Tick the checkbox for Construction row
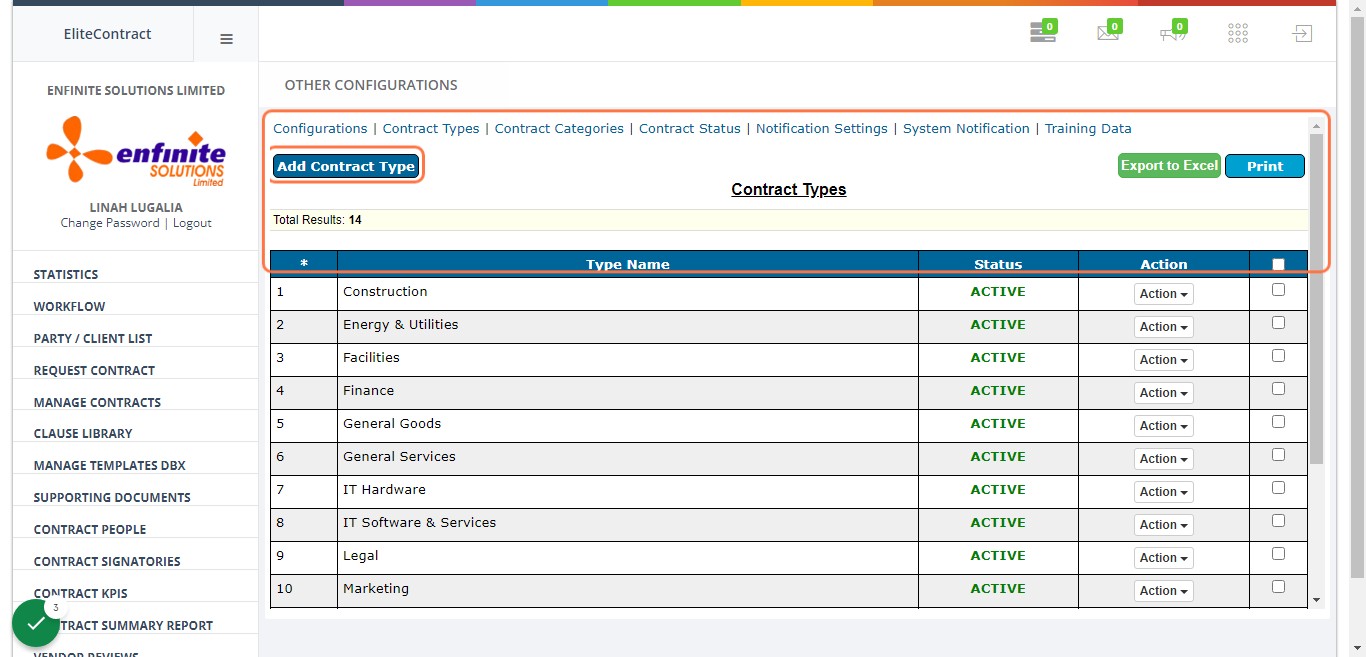The height and width of the screenshot is (657, 1366). (1278, 290)
